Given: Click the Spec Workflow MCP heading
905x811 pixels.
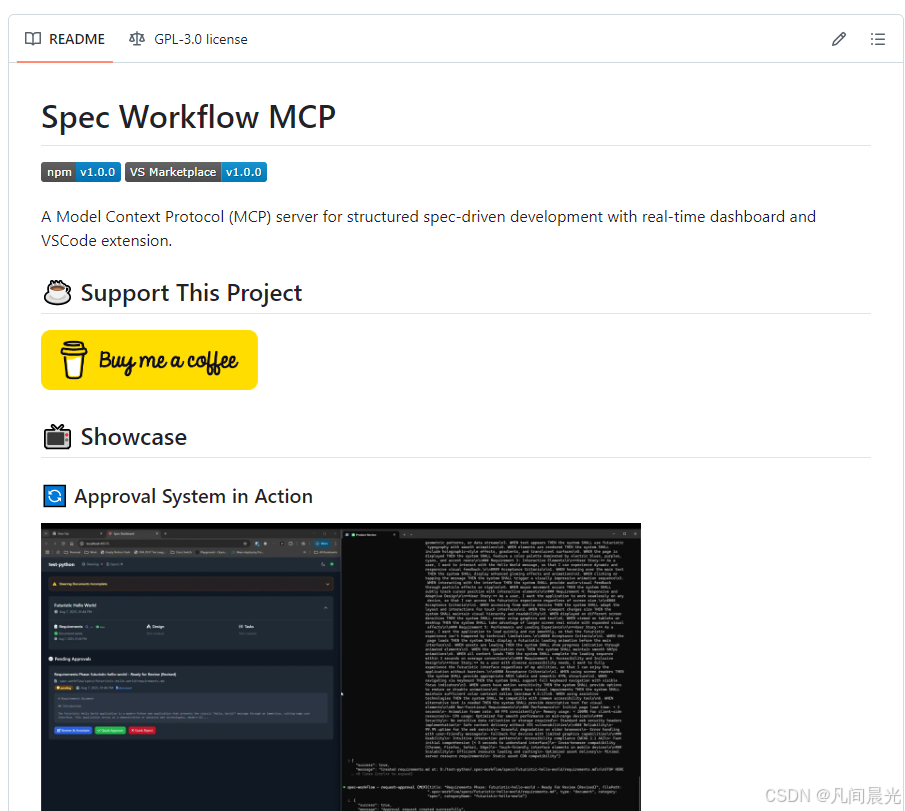Looking at the screenshot, I should coord(188,117).
